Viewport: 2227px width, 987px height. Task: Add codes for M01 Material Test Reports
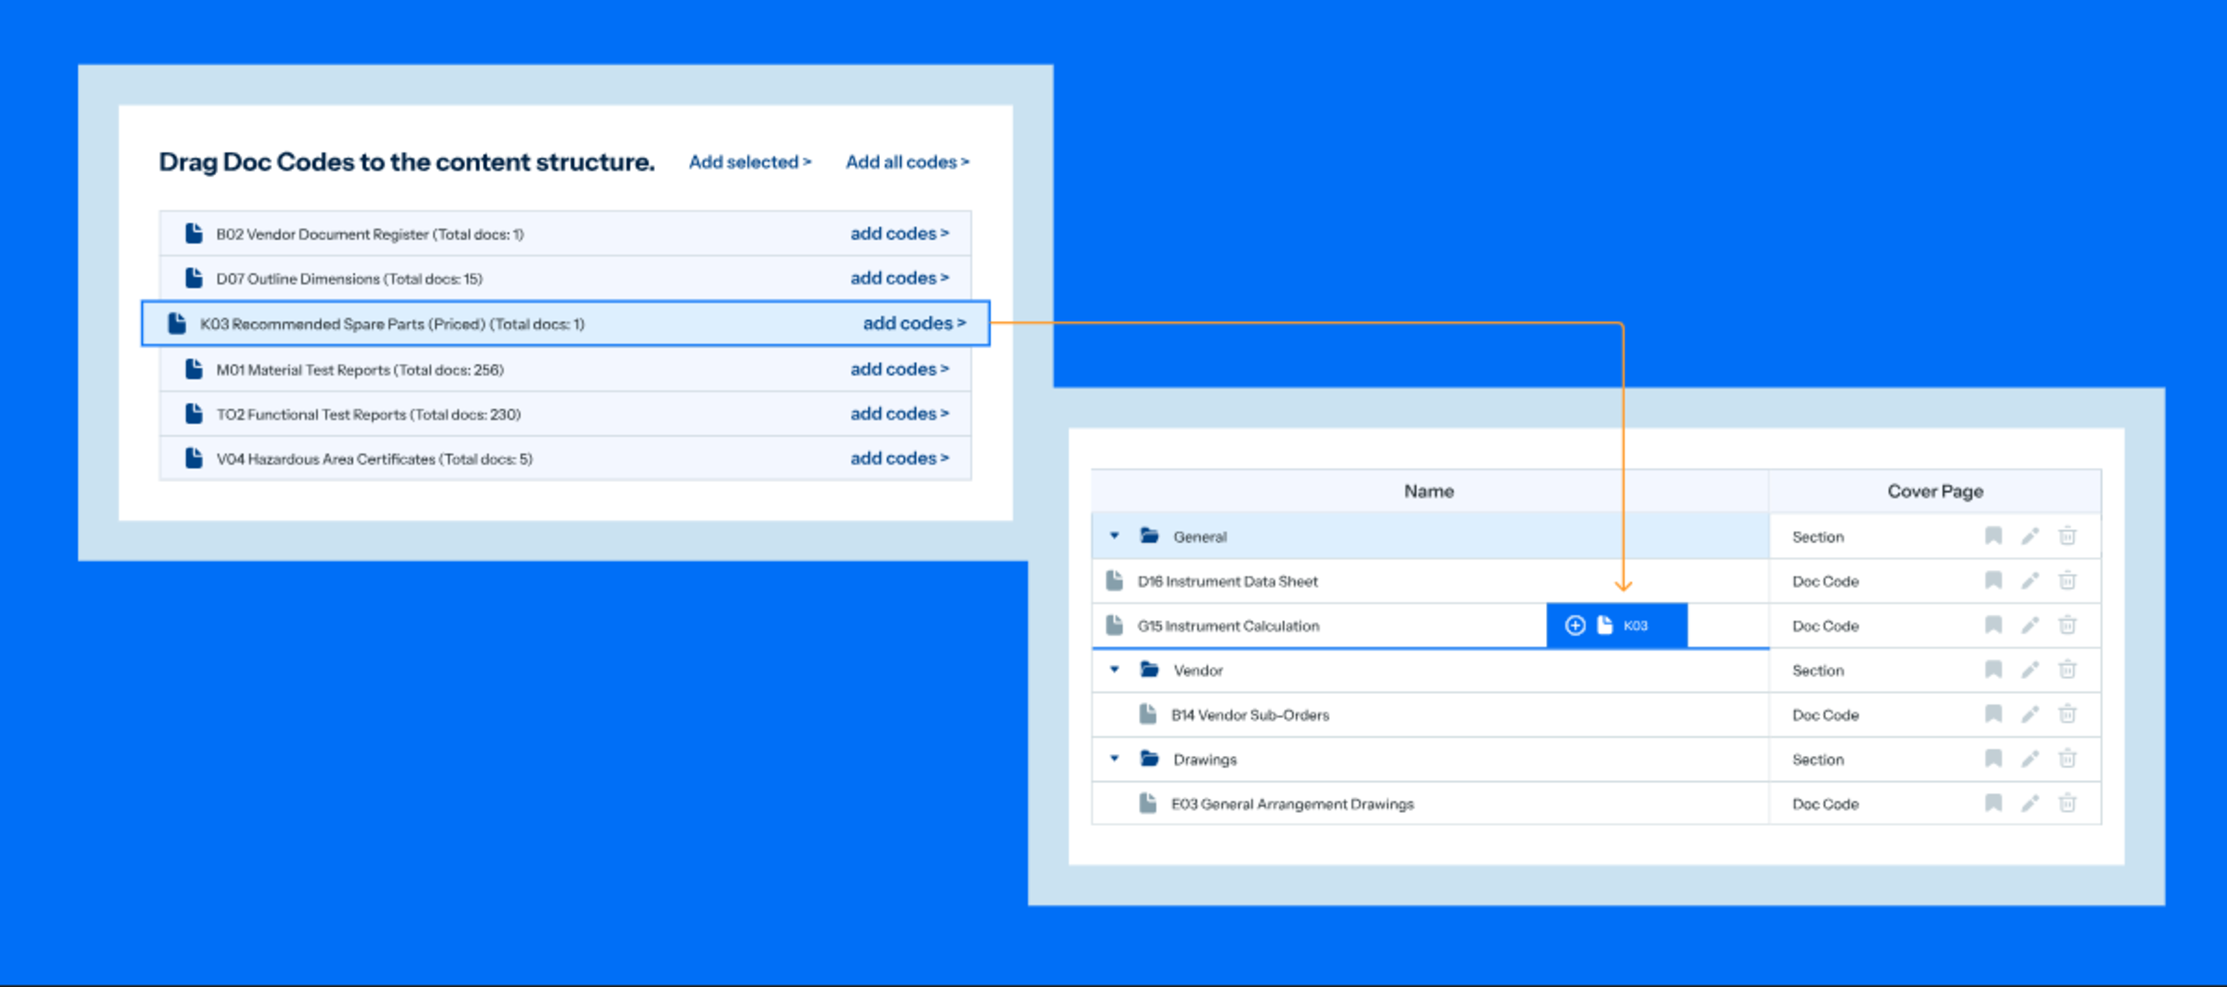tap(900, 369)
